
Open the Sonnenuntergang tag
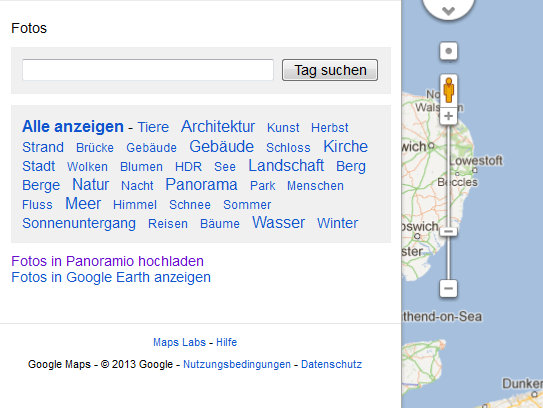coord(79,224)
